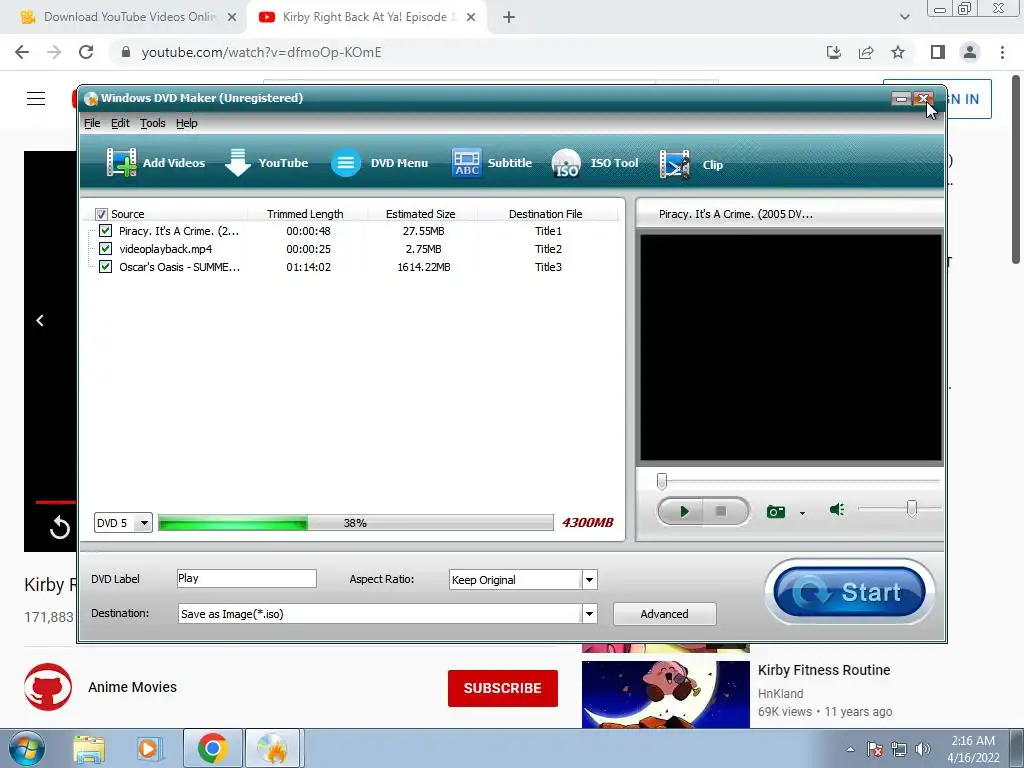Open the File menu
The image size is (1024, 768).
(92, 123)
